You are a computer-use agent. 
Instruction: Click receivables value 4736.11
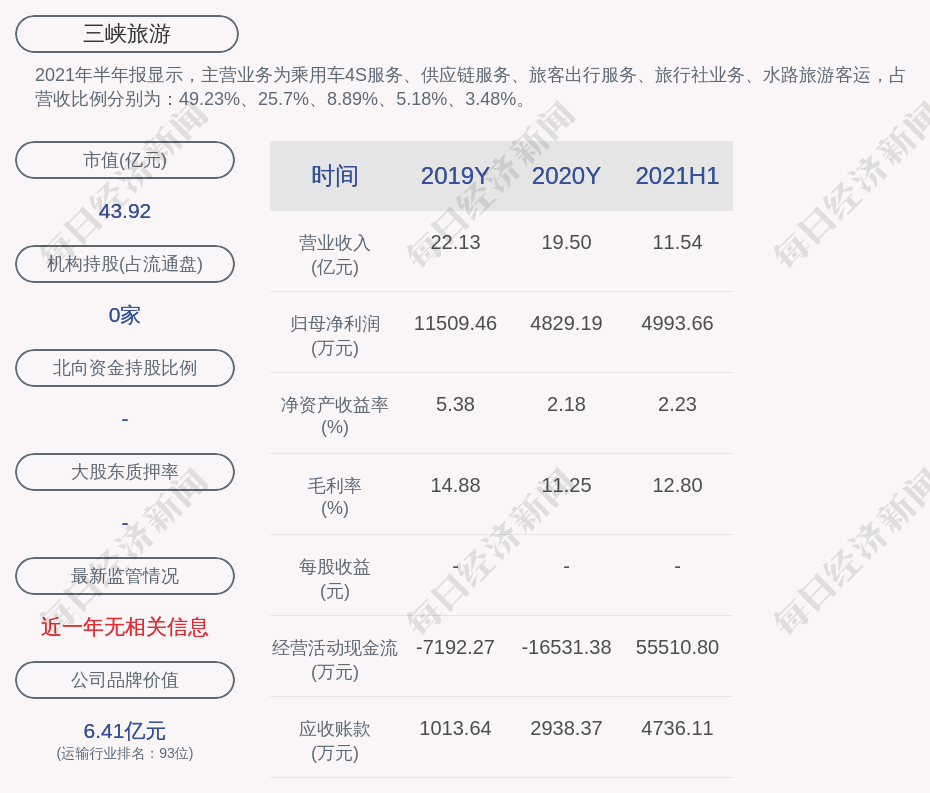click(x=677, y=728)
